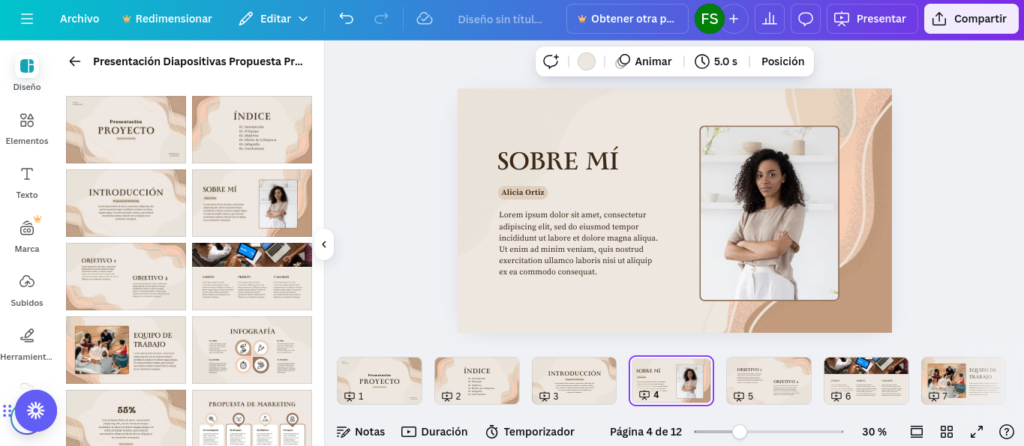Add a collaborator with the plus icon

(733, 19)
